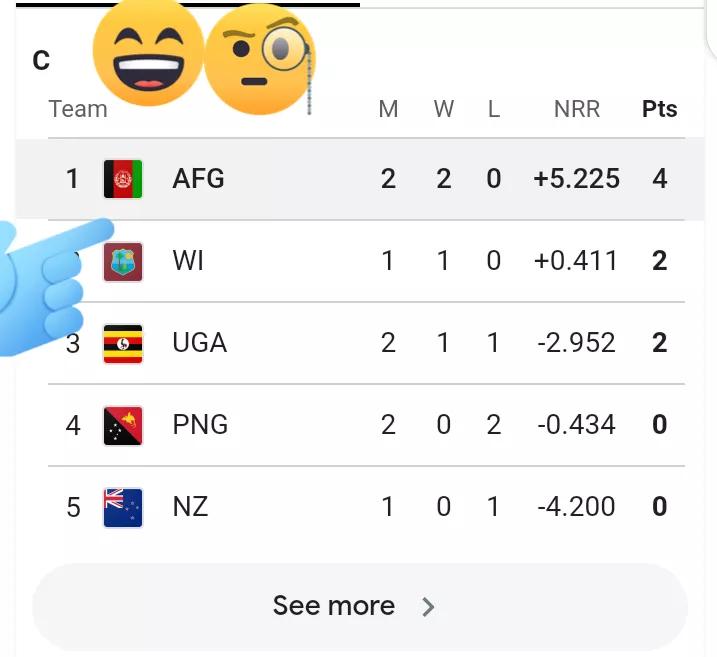This screenshot has width=717, height=657.
Task: Click the laughing face emoji sticker
Action: (x=148, y=55)
